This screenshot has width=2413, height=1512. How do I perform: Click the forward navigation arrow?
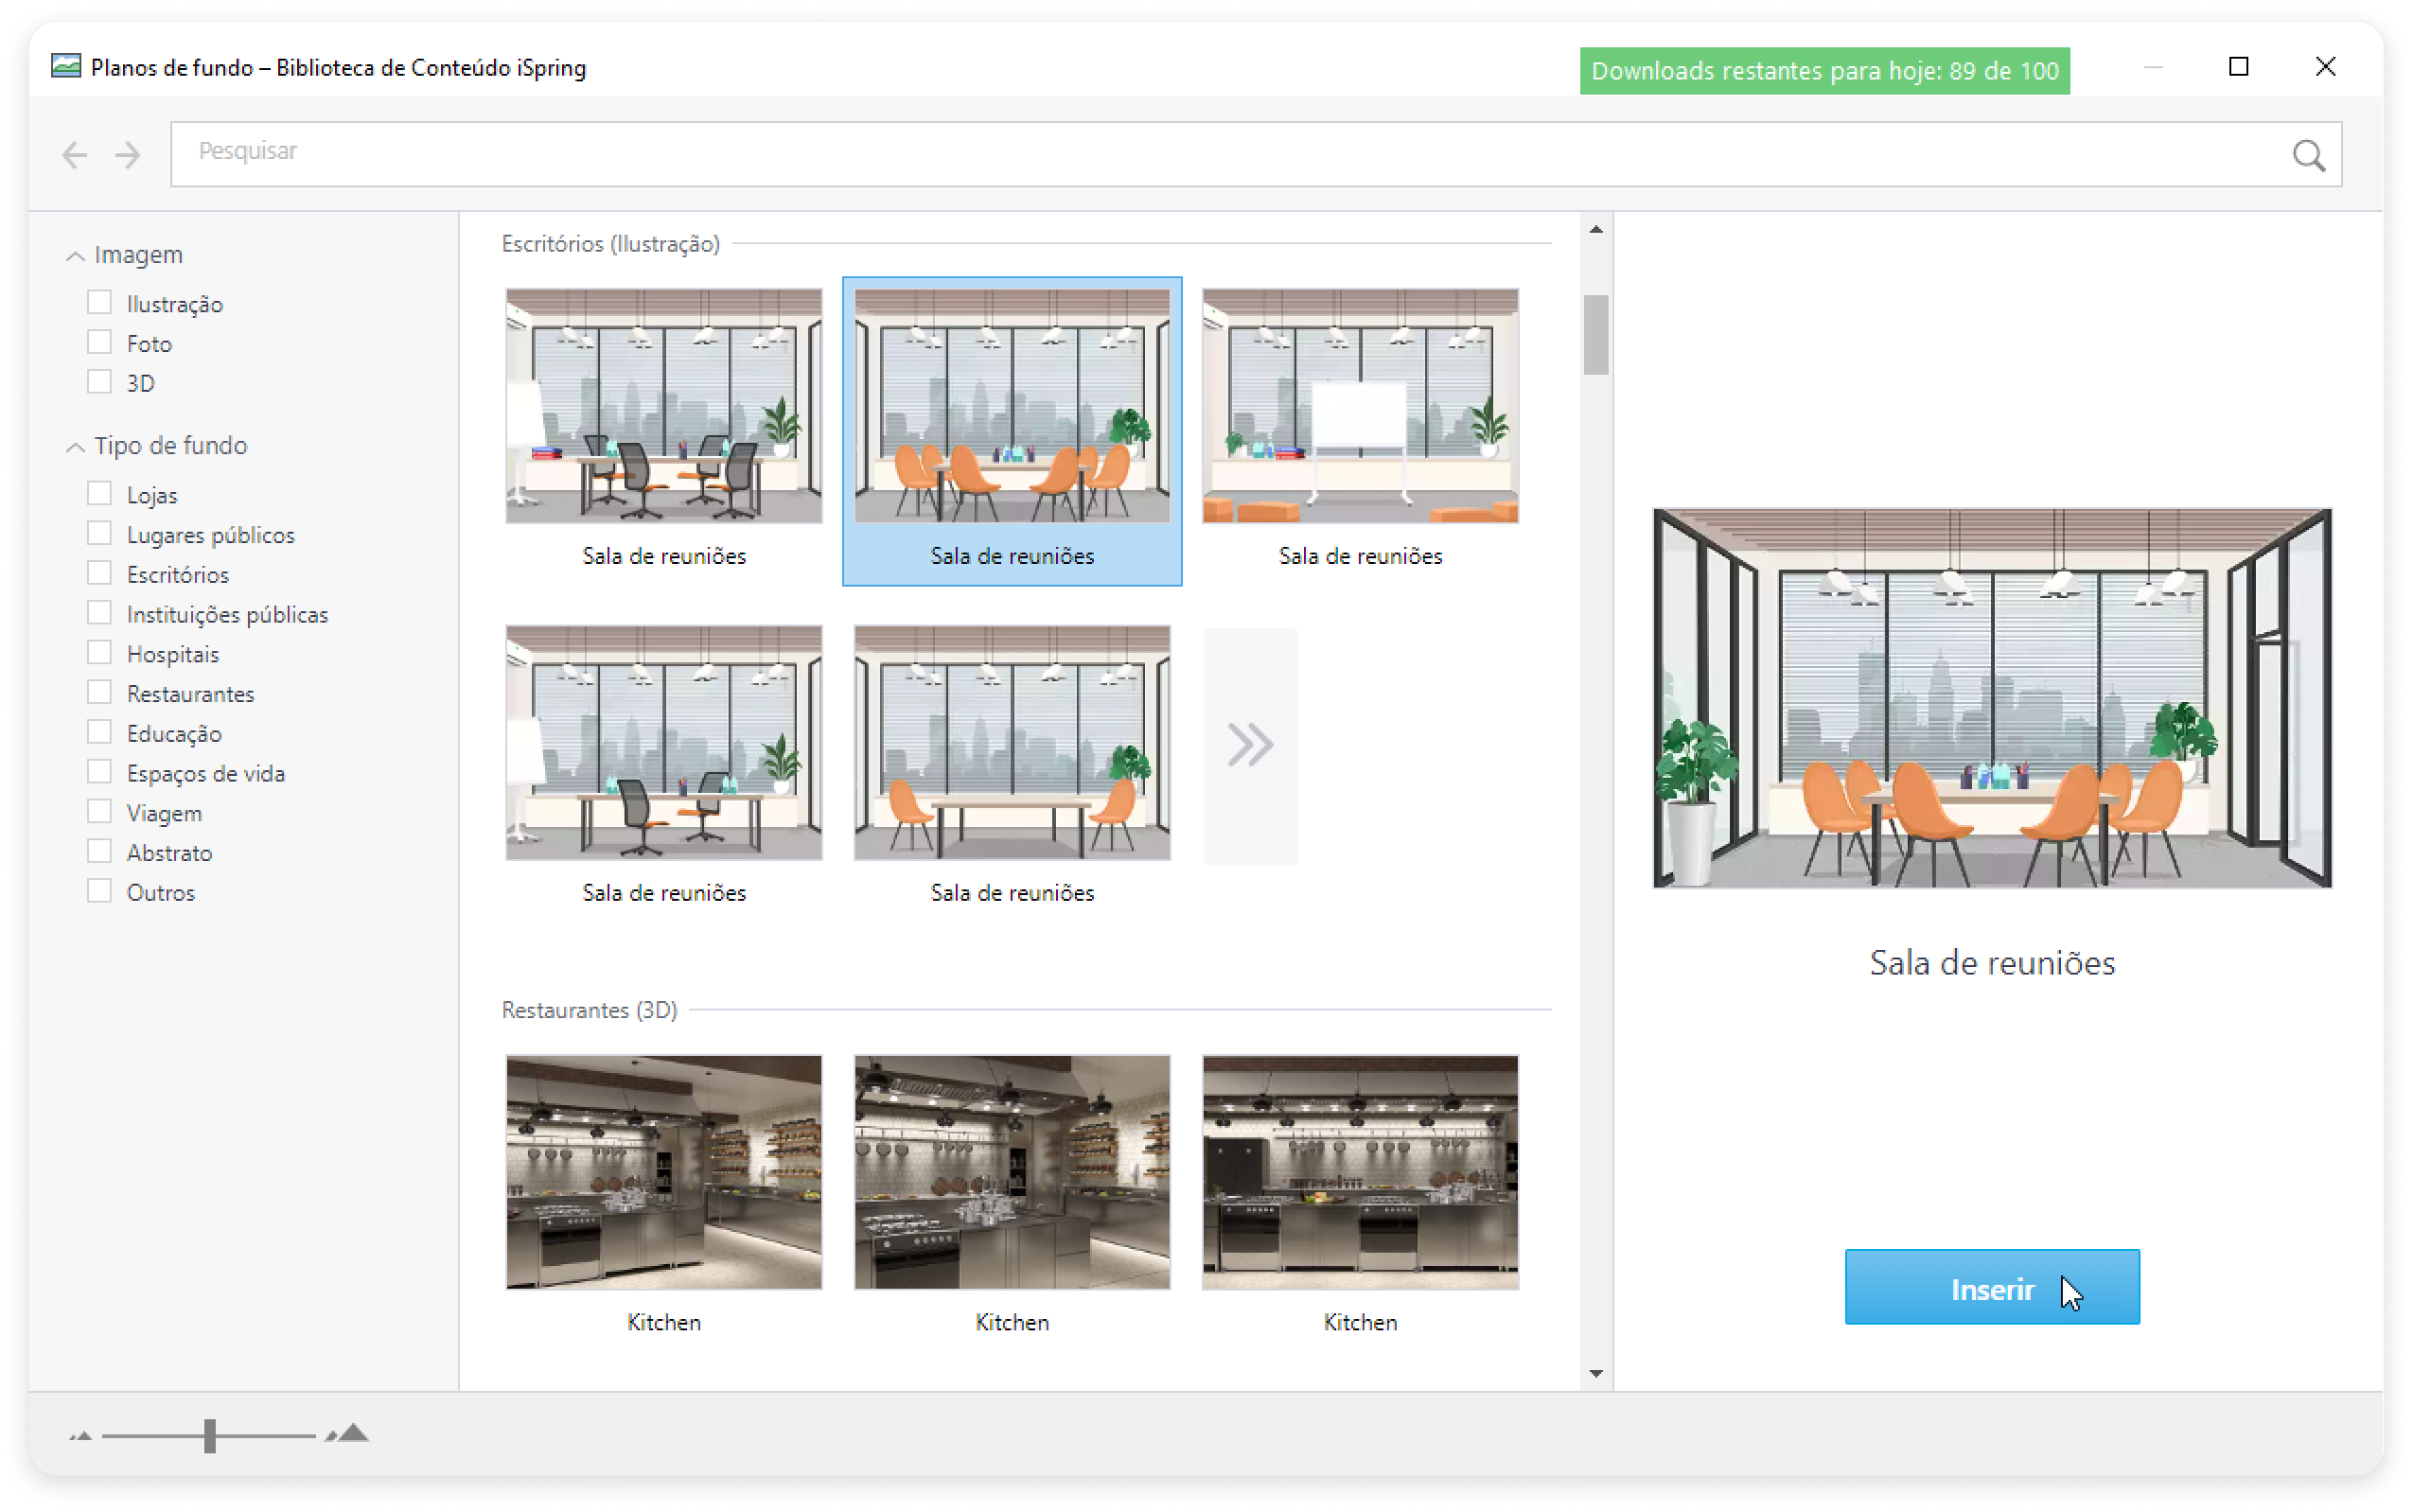coord(128,155)
